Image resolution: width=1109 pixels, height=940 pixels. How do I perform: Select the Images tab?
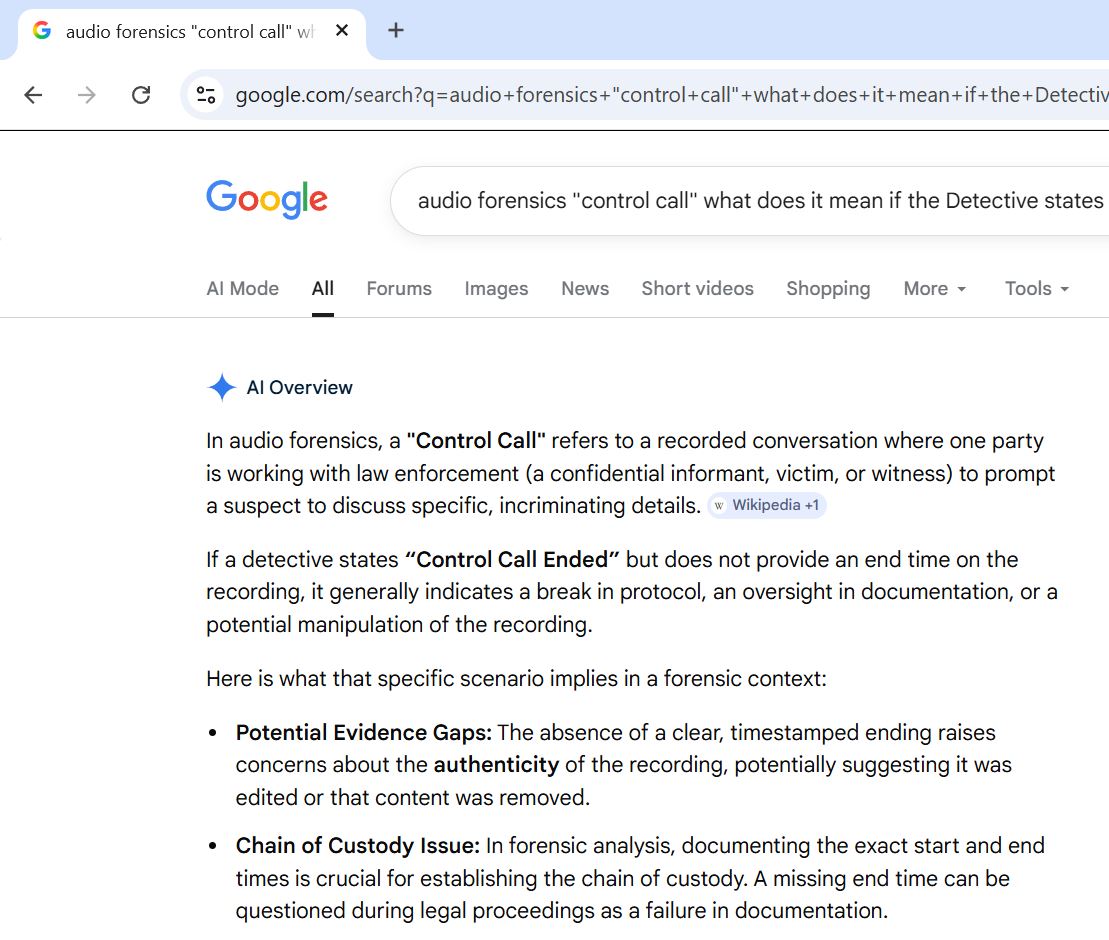pos(496,288)
